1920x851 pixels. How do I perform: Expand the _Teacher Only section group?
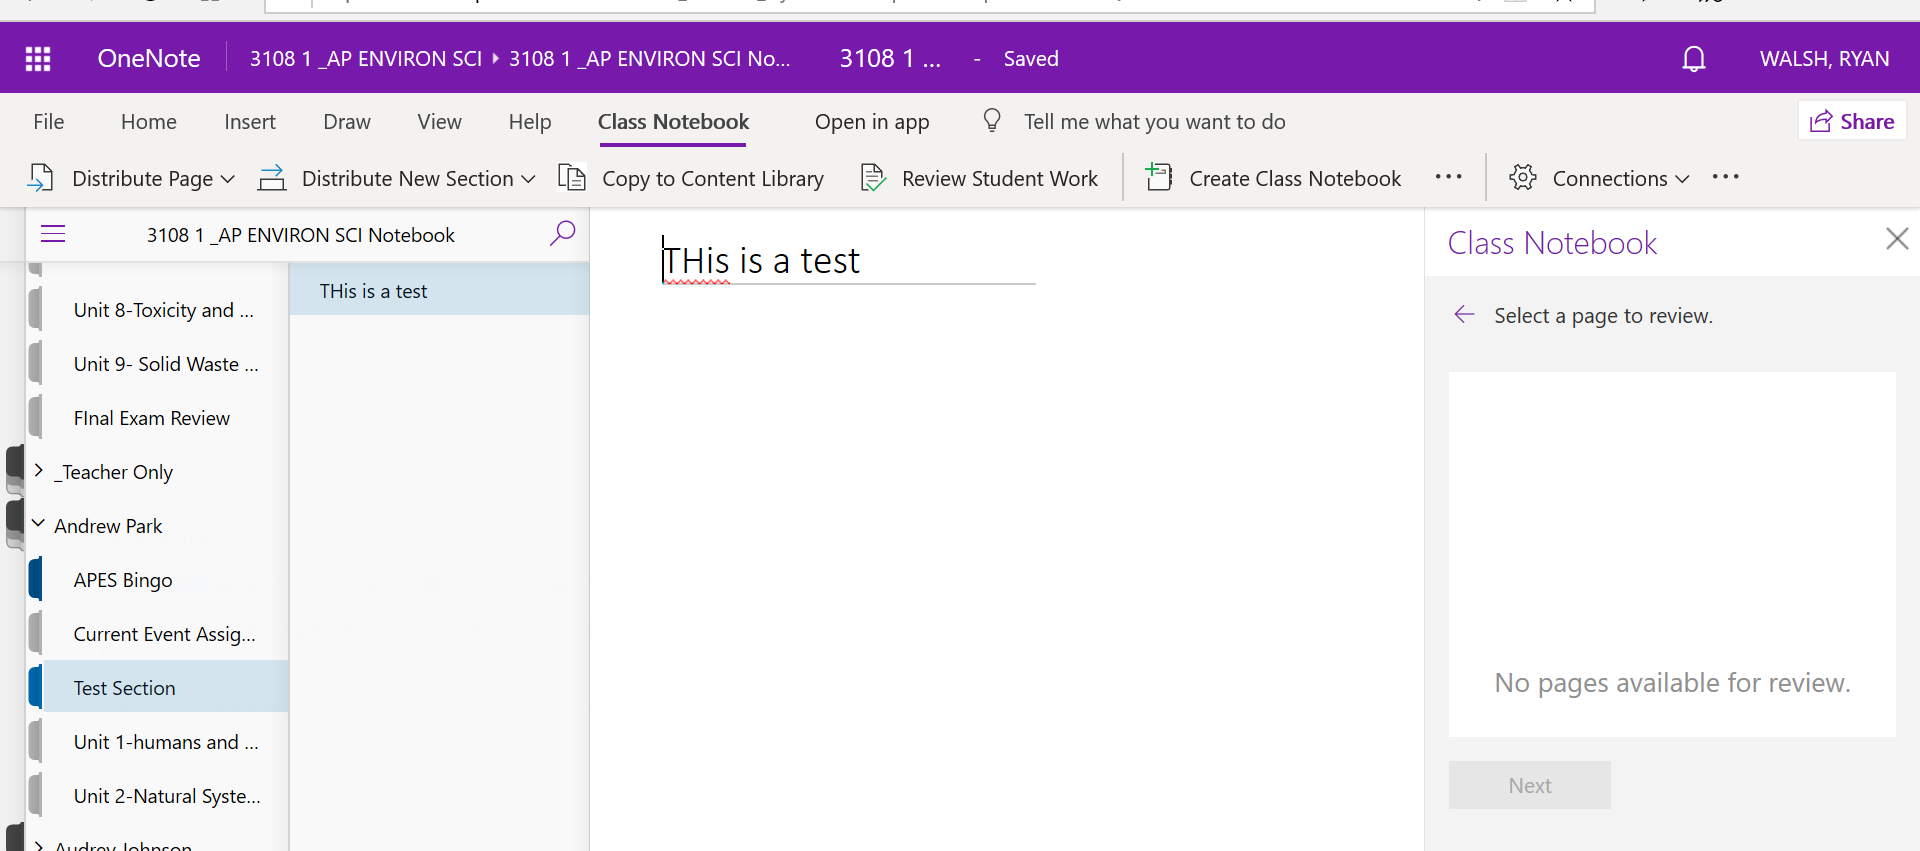tap(39, 470)
